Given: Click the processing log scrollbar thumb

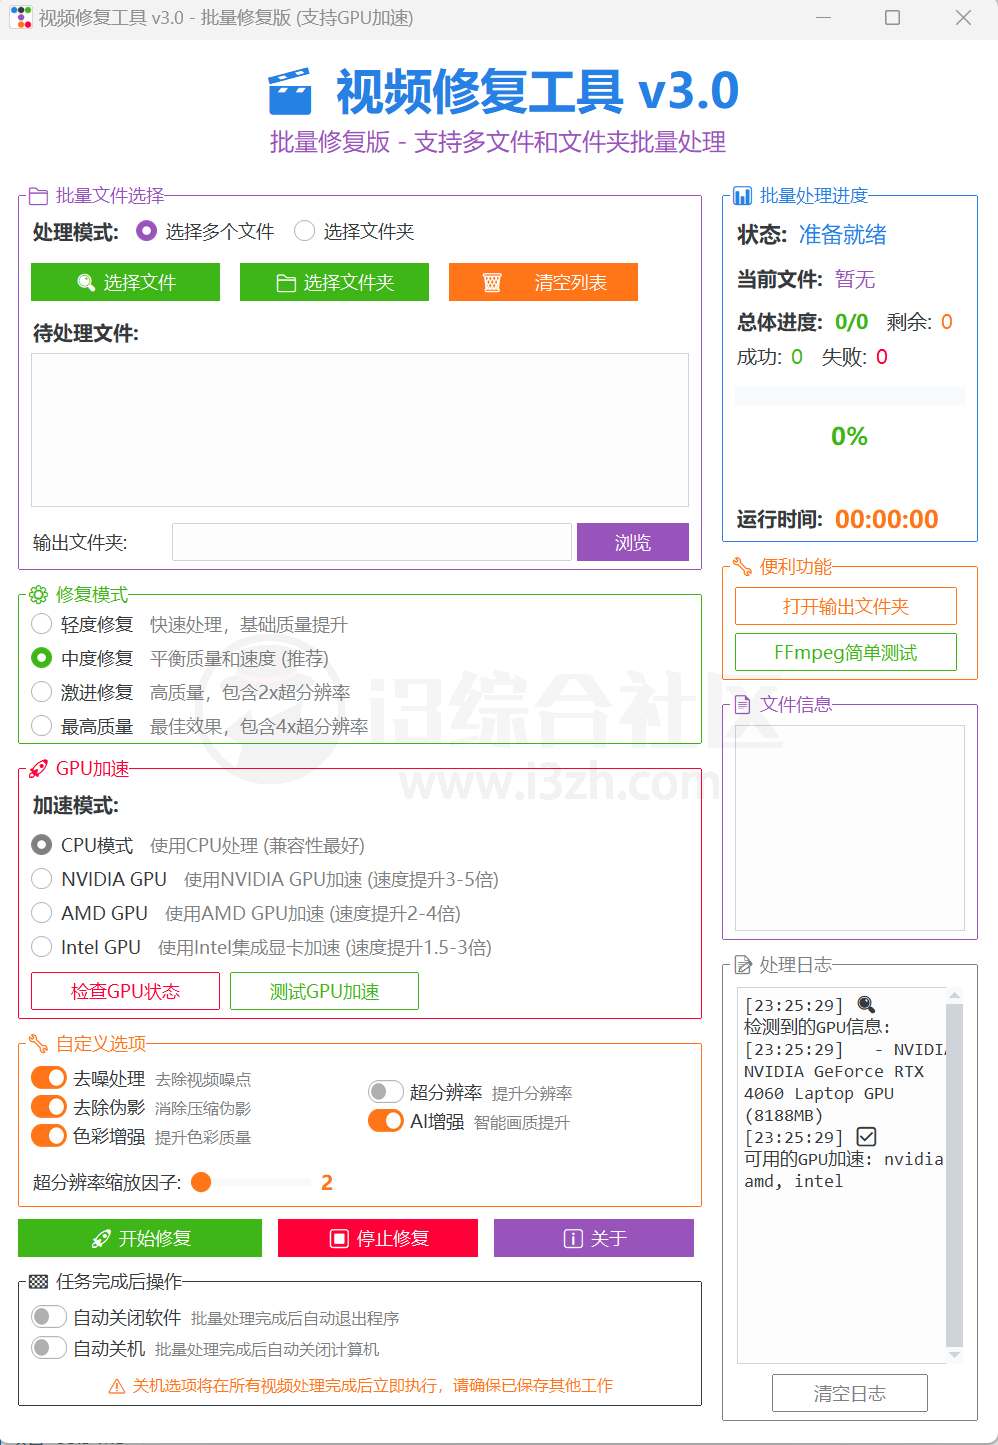Looking at the screenshot, I should tap(954, 1175).
